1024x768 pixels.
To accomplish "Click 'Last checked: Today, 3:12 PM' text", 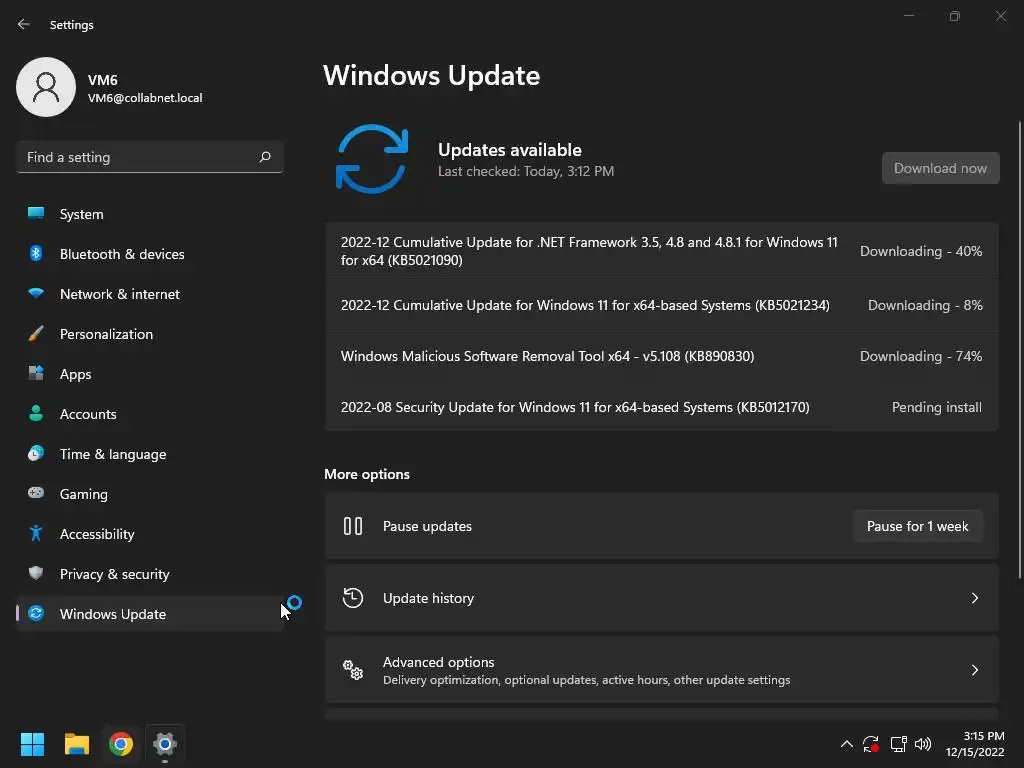I will 526,171.
